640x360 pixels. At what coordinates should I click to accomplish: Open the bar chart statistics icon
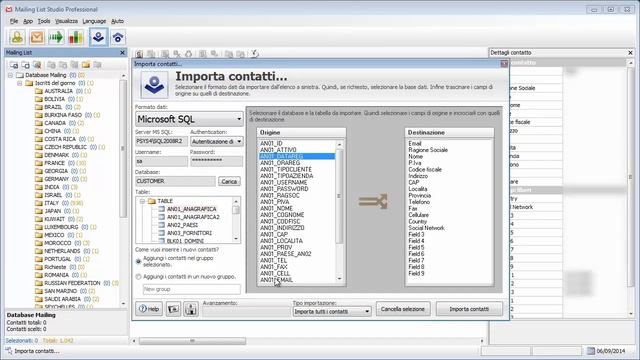76,38
